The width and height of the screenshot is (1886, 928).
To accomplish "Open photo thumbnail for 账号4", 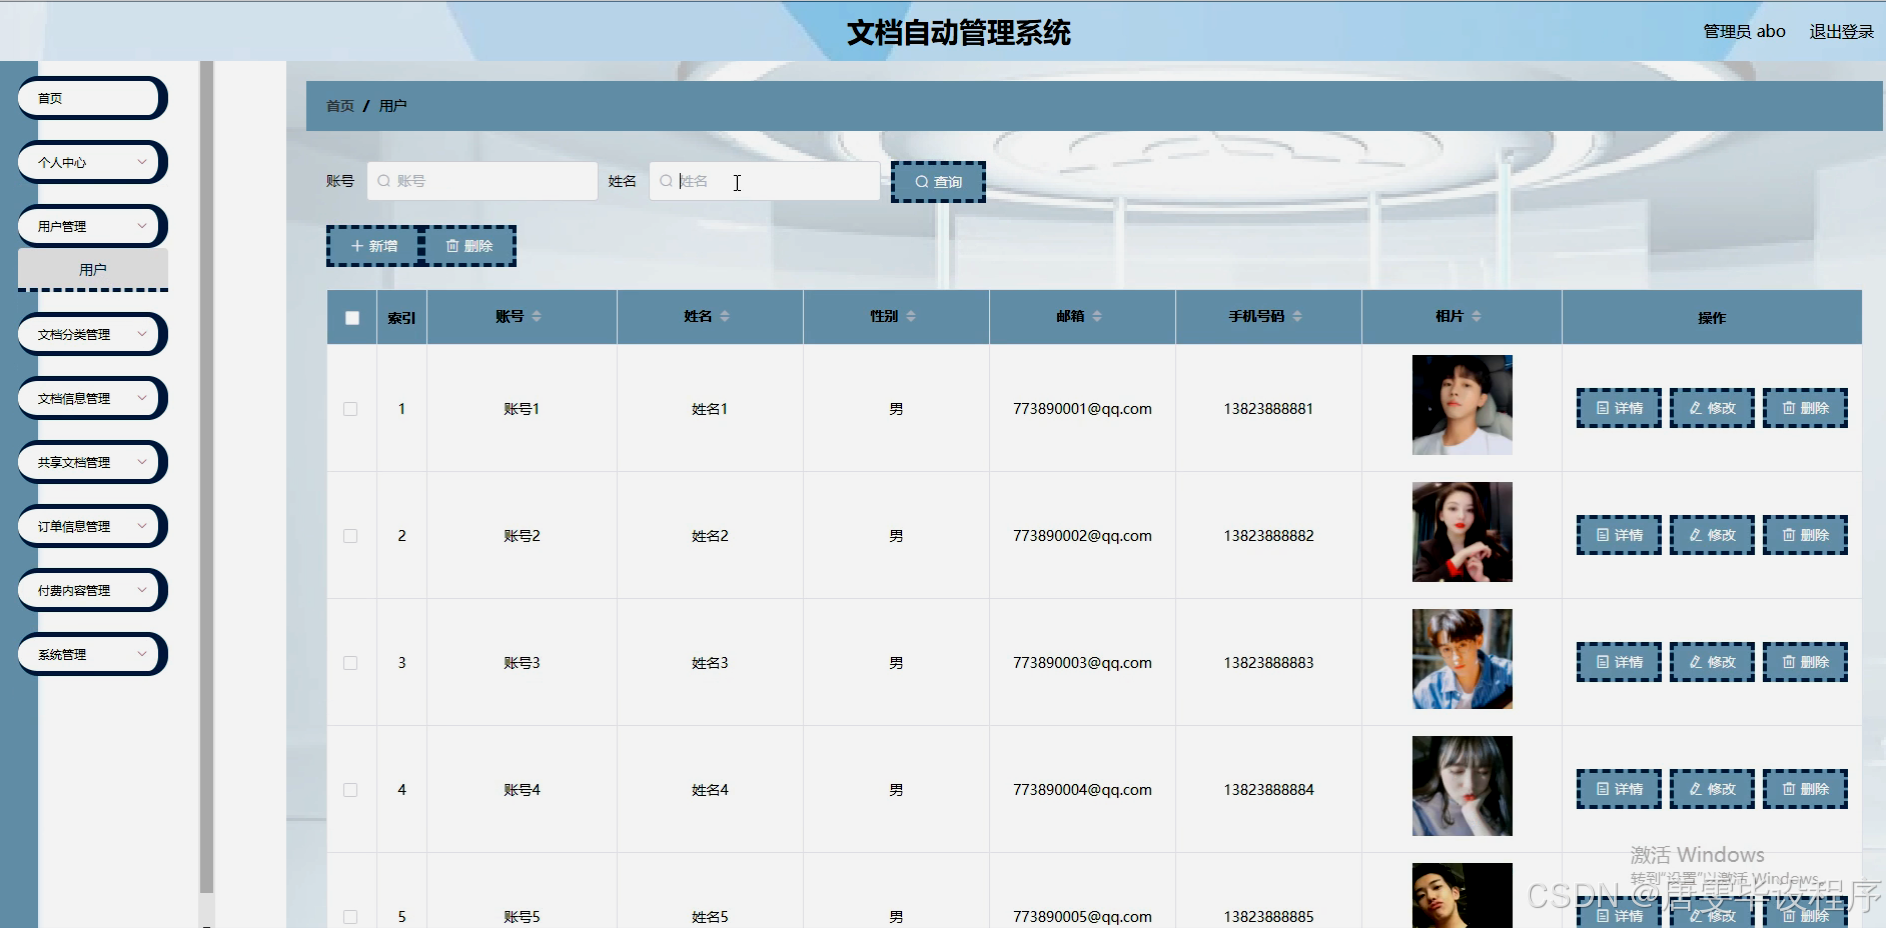I will (x=1462, y=786).
